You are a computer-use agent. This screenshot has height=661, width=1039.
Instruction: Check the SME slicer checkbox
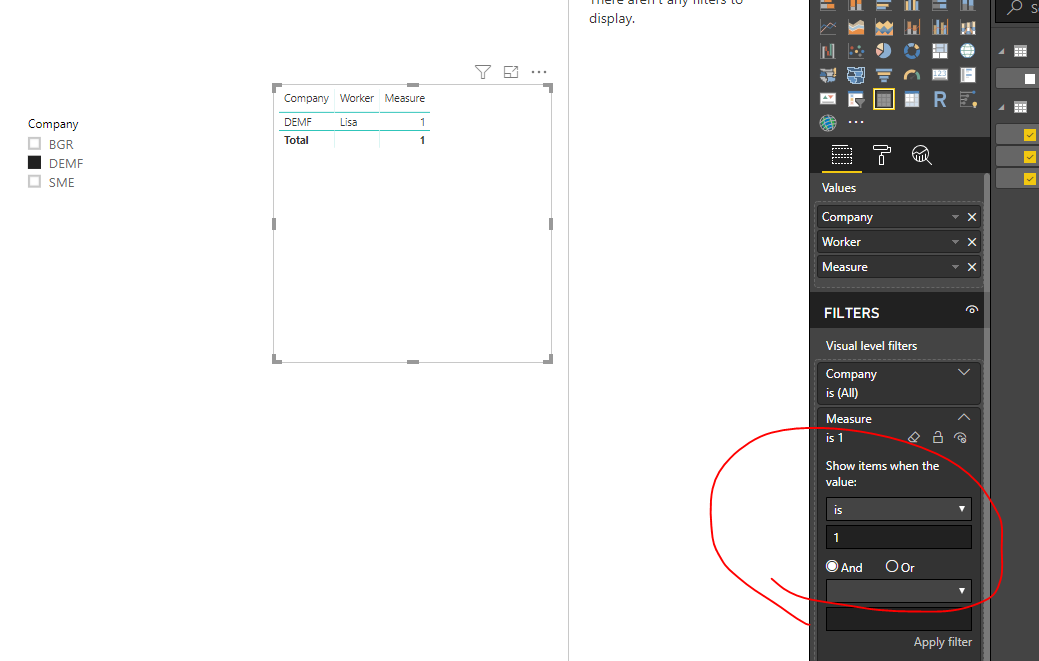[34, 181]
